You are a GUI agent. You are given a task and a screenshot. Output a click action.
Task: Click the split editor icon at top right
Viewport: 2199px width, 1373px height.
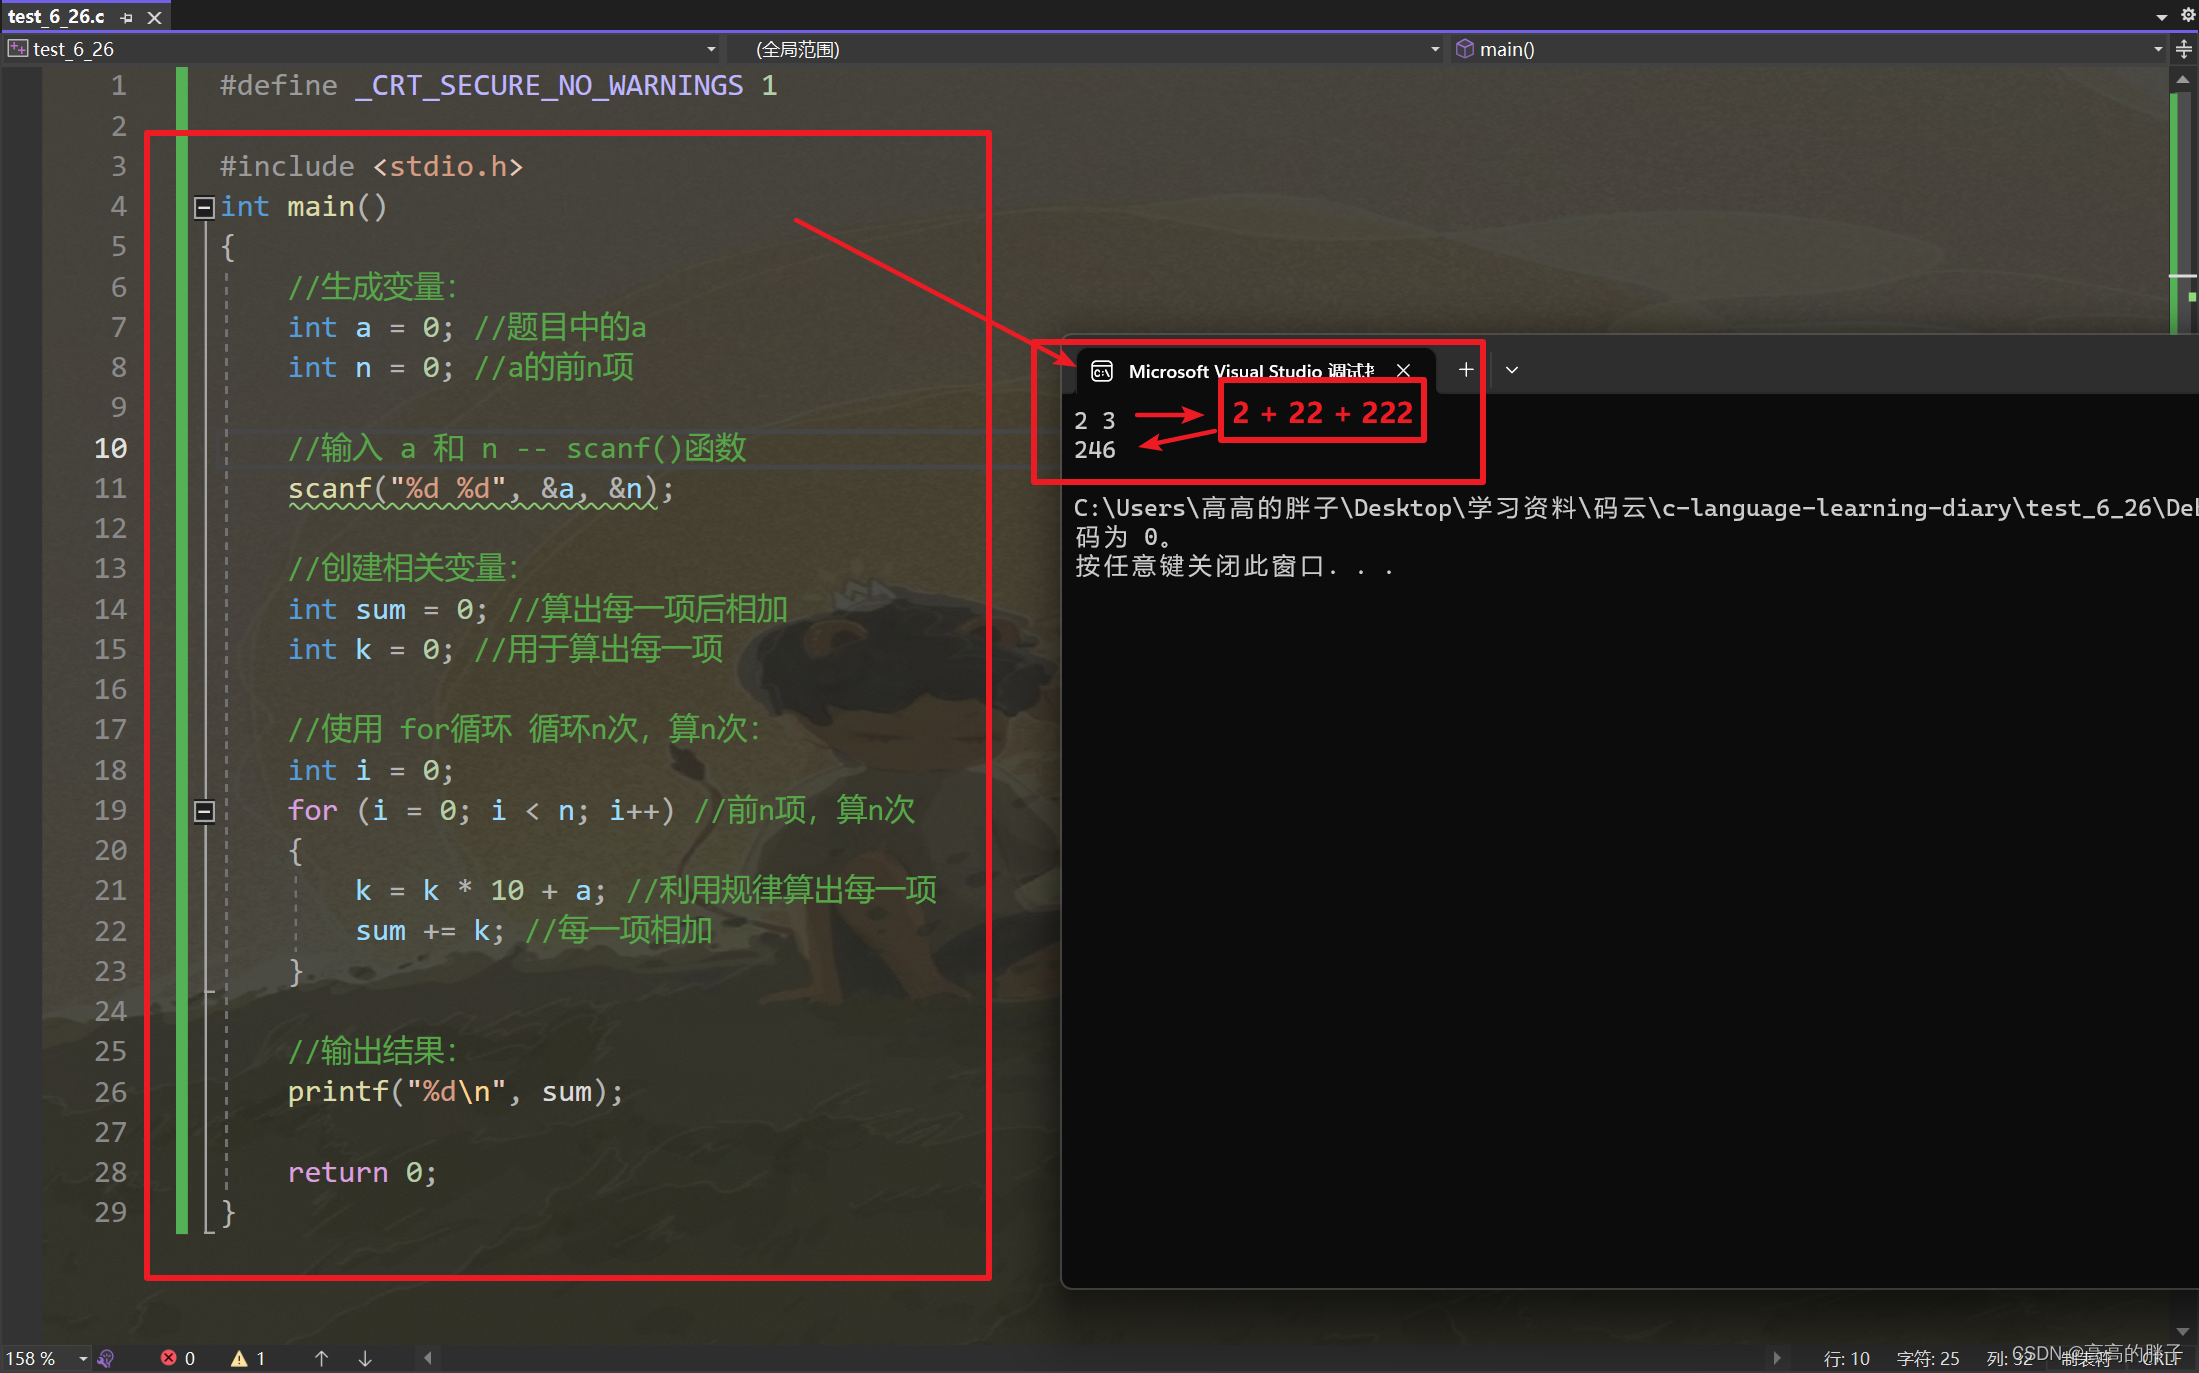click(2185, 48)
